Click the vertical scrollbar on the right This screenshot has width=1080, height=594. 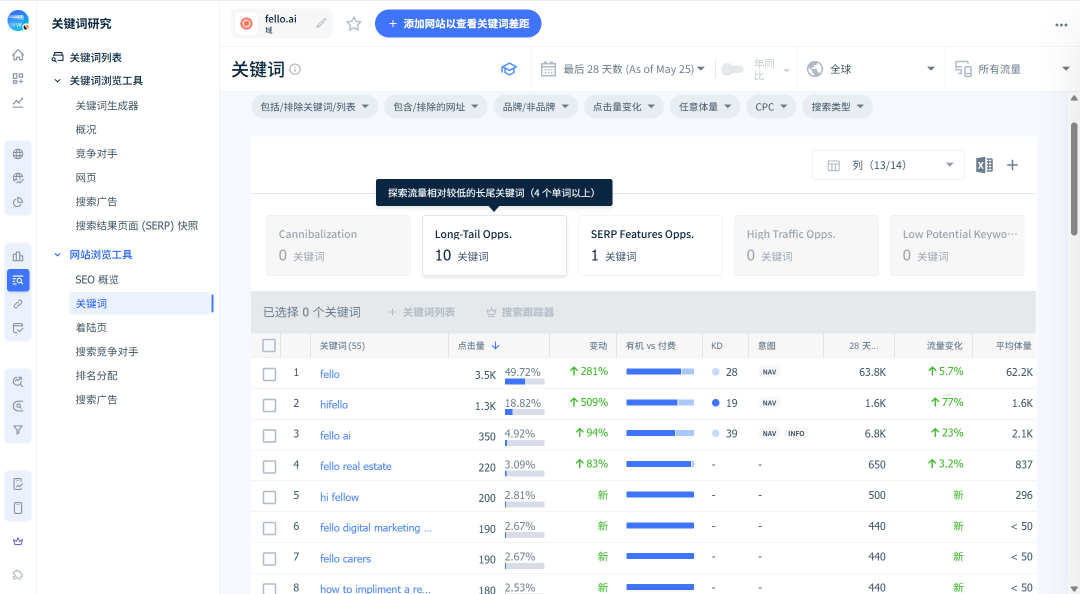click(1073, 178)
